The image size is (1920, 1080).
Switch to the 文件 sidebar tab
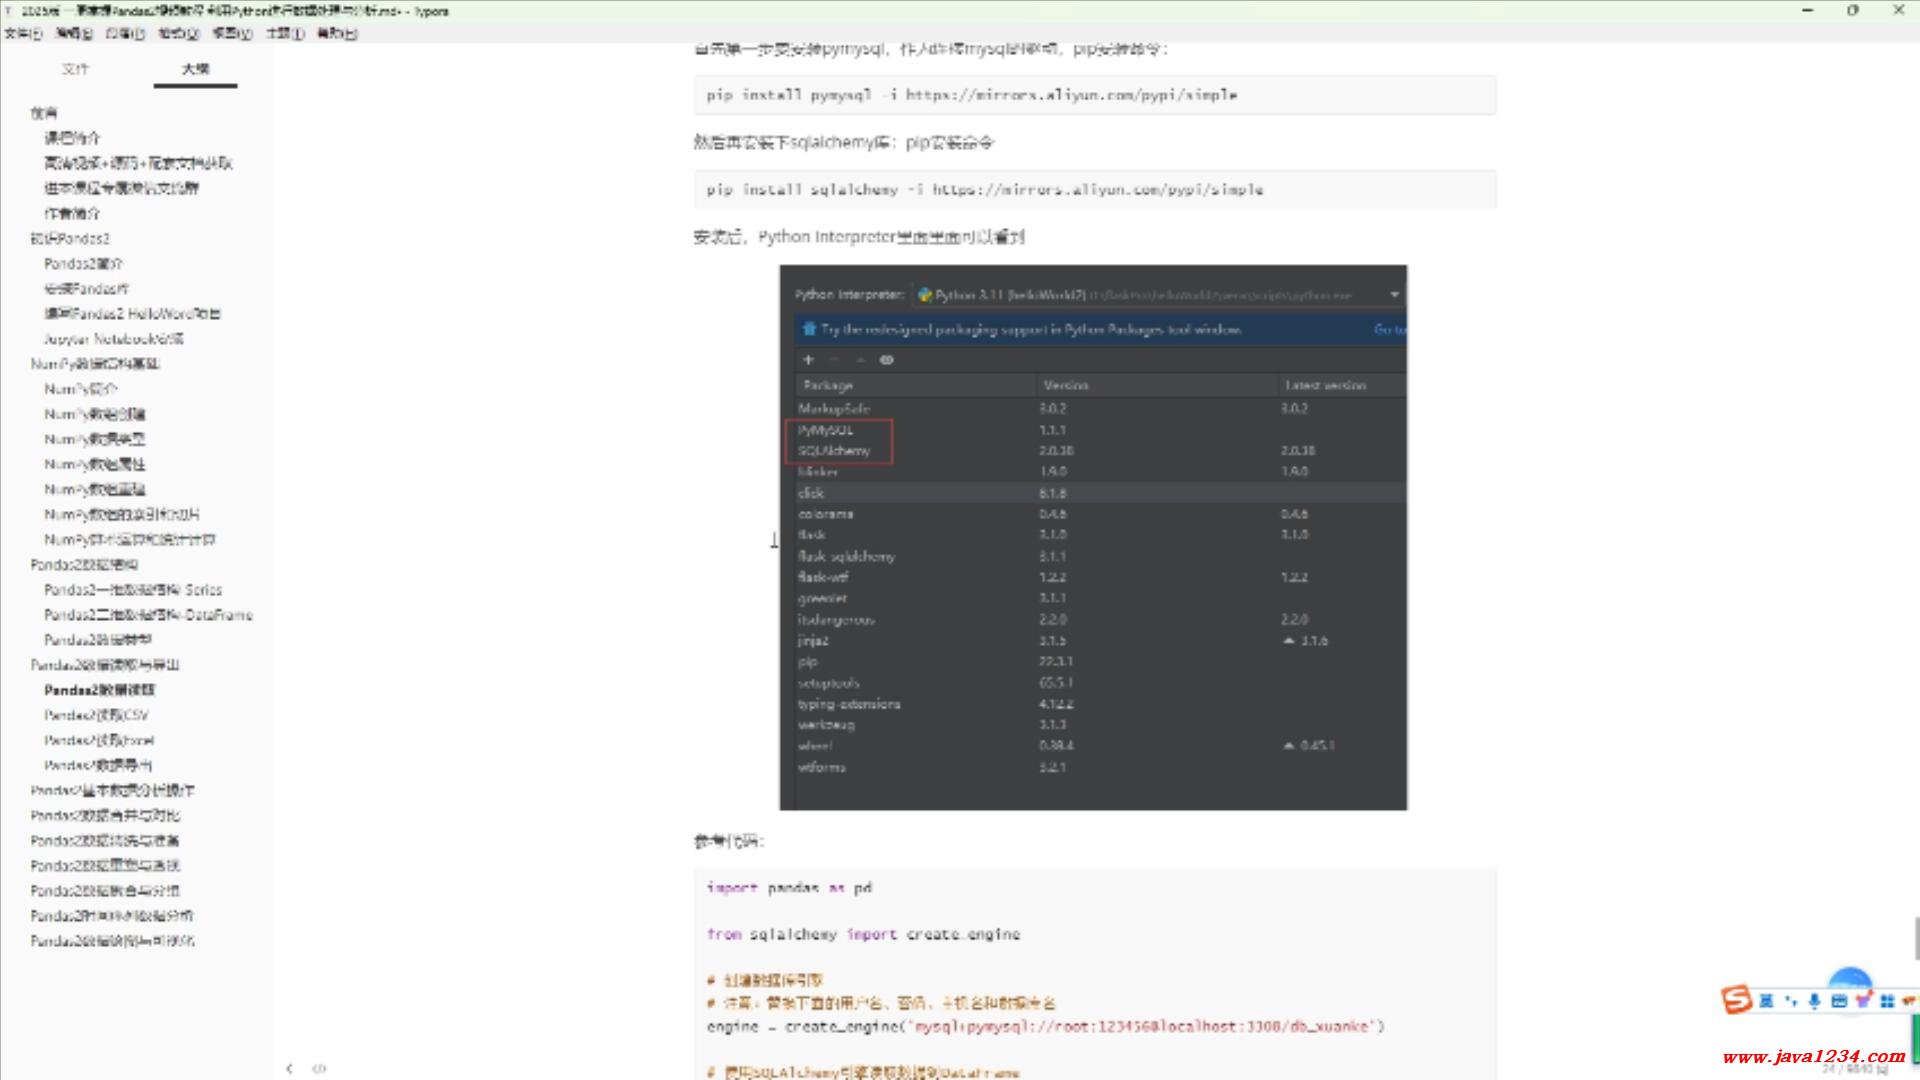point(75,69)
